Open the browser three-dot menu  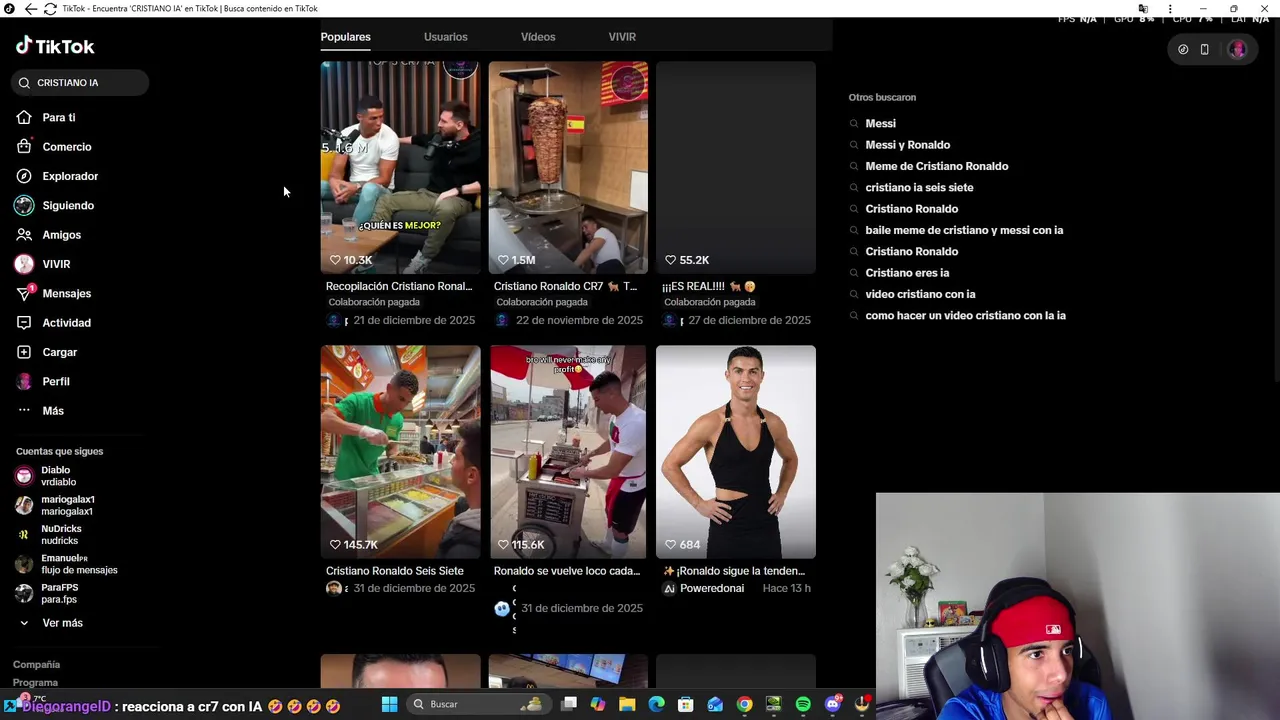(1170, 9)
